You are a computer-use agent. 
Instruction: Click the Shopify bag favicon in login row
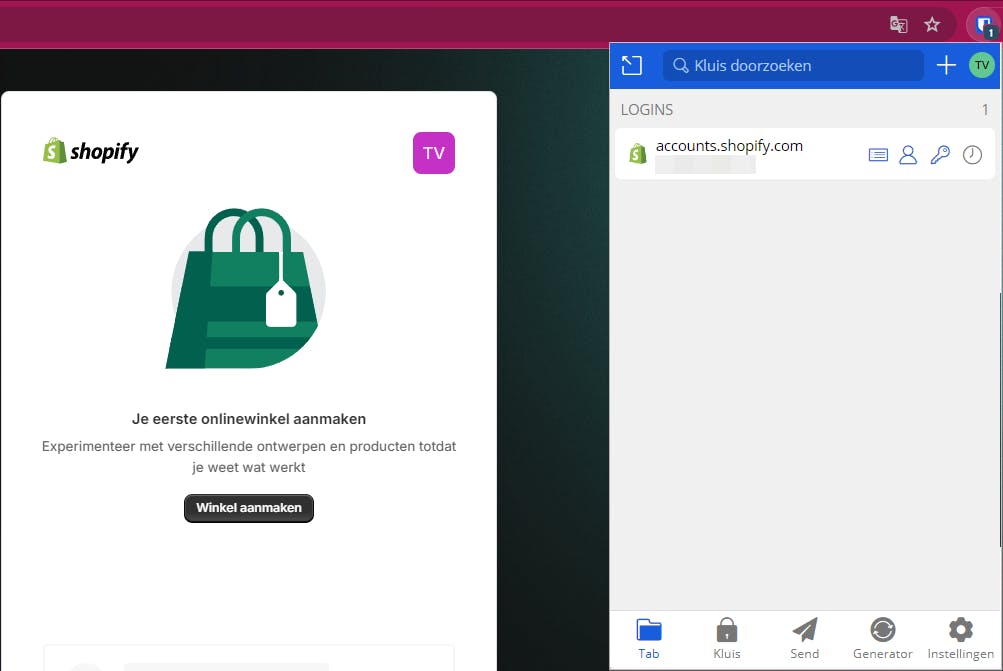pyautogui.click(x=638, y=154)
